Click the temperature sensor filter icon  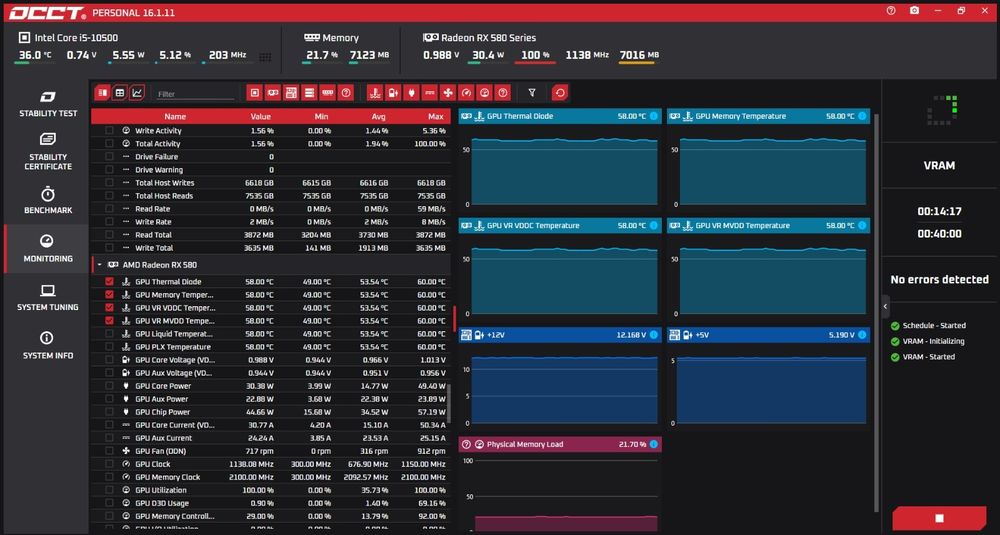point(375,93)
